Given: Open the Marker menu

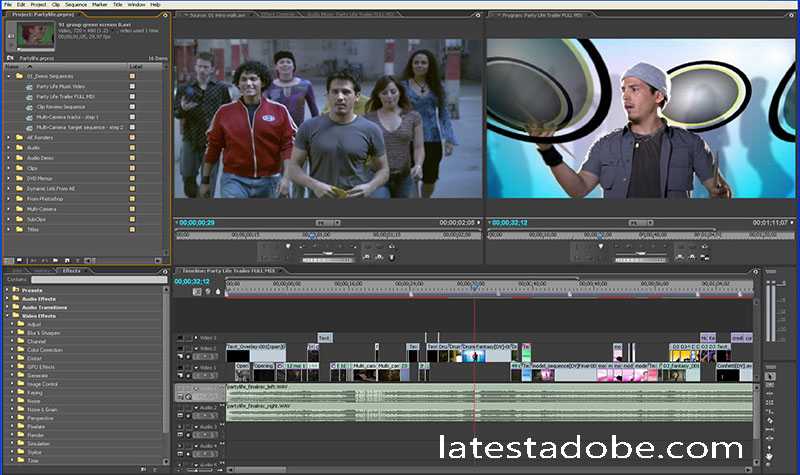Looking at the screenshot, I should coord(99,5).
